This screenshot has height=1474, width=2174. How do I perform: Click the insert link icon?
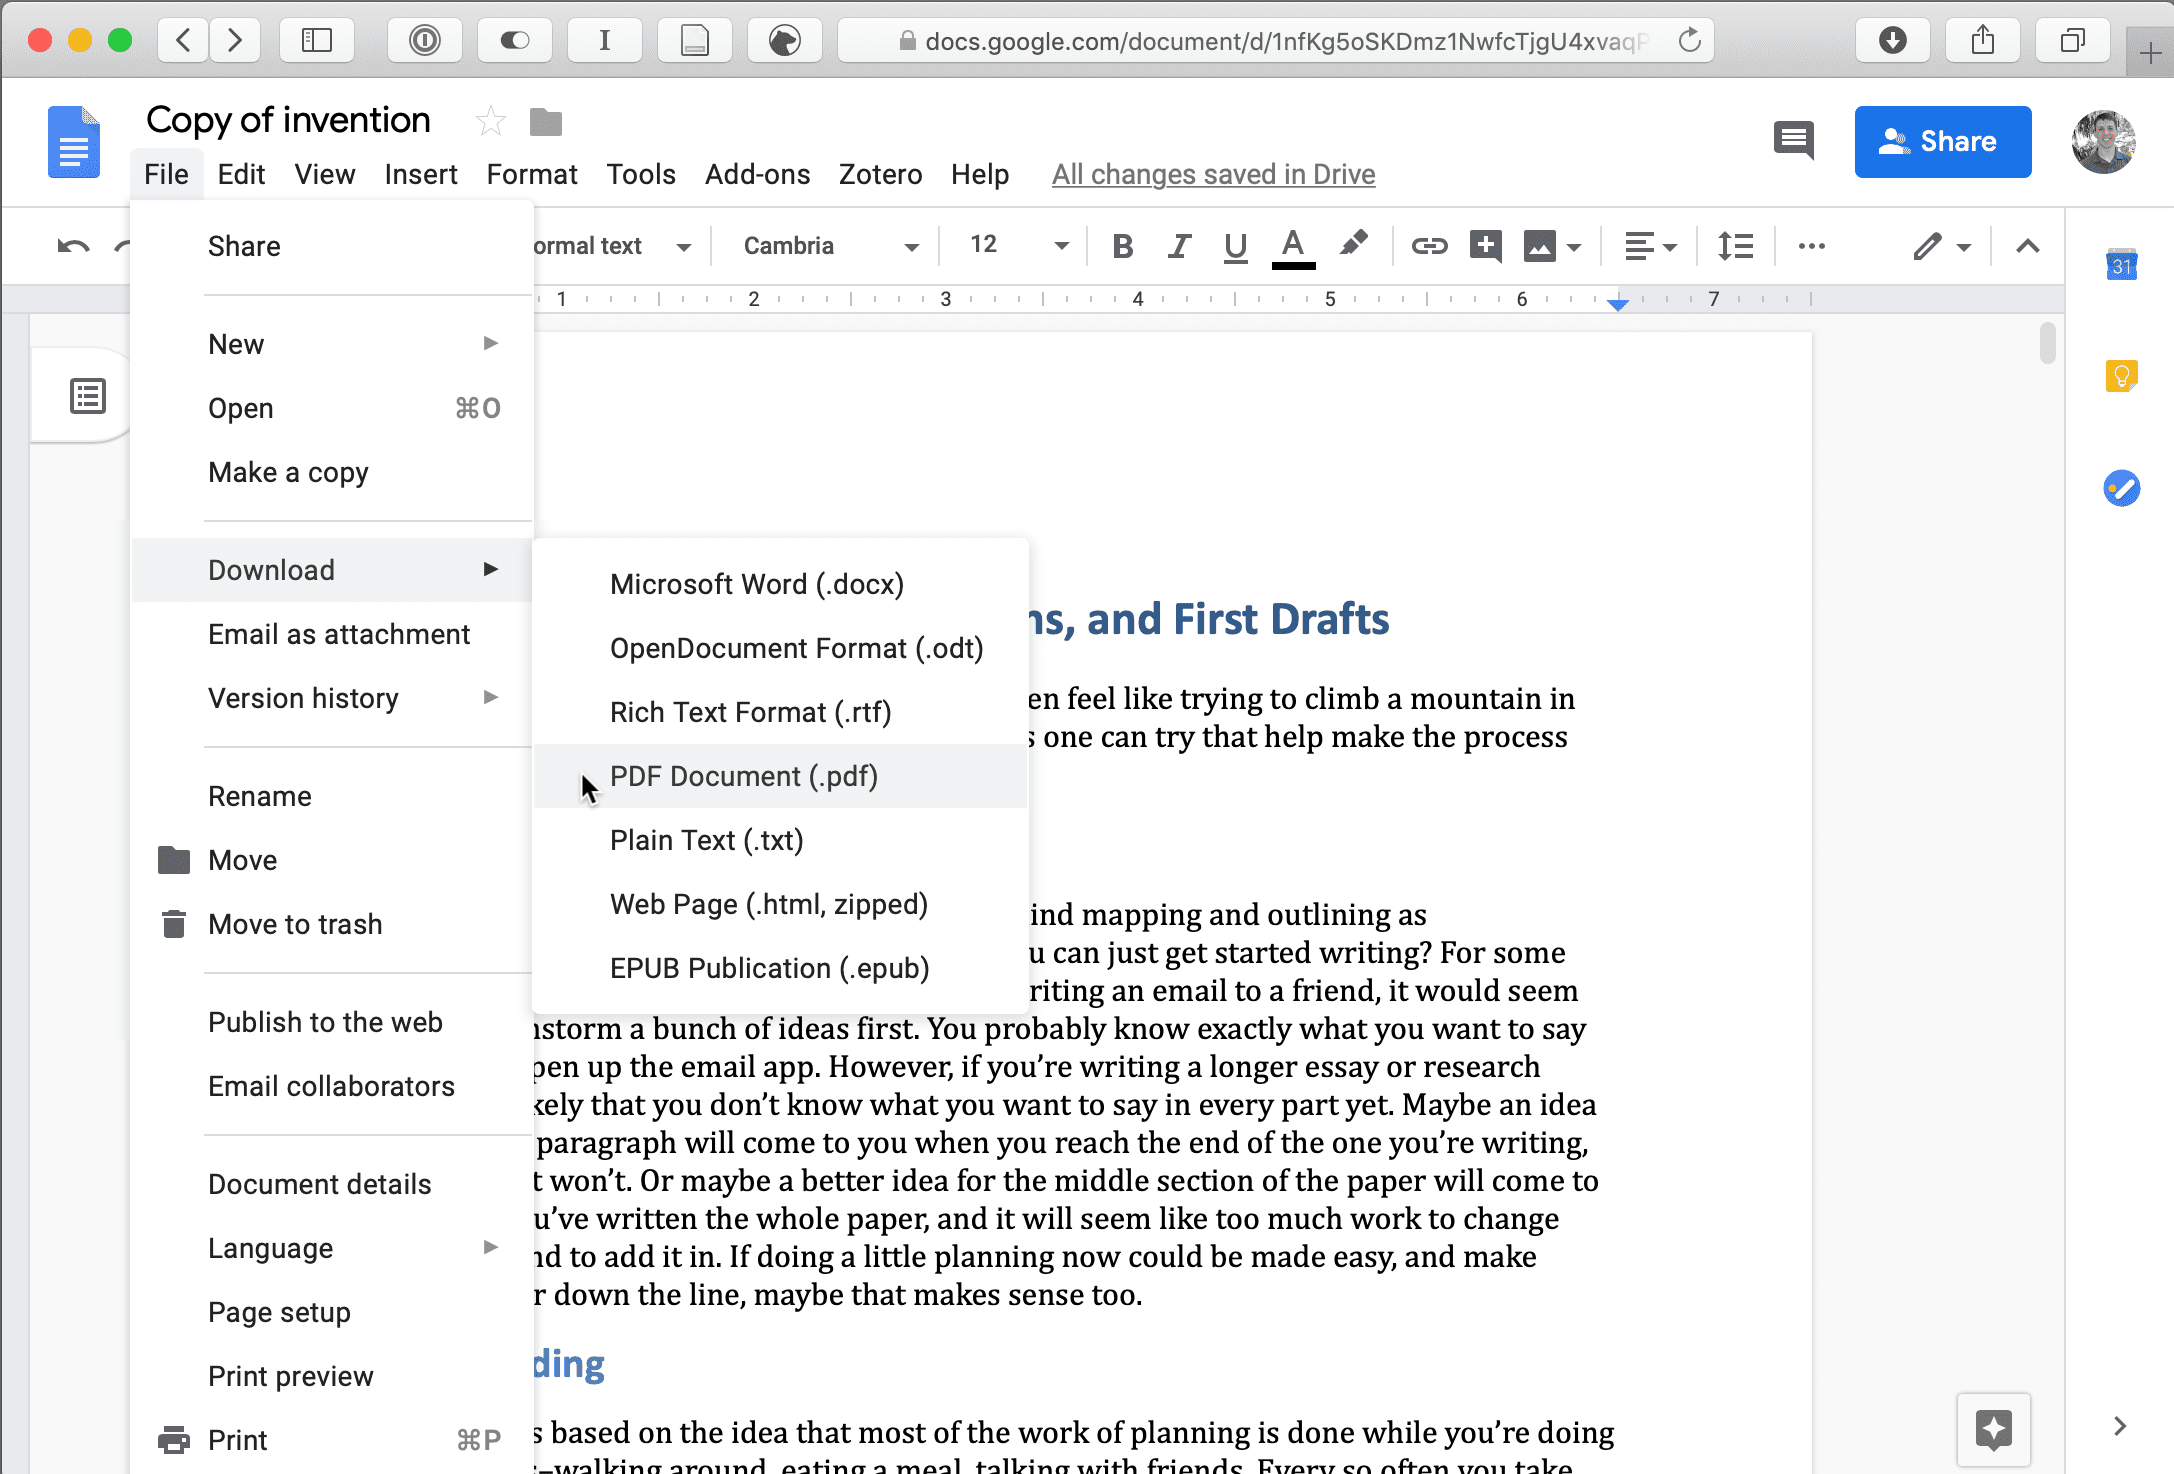coord(1429,246)
